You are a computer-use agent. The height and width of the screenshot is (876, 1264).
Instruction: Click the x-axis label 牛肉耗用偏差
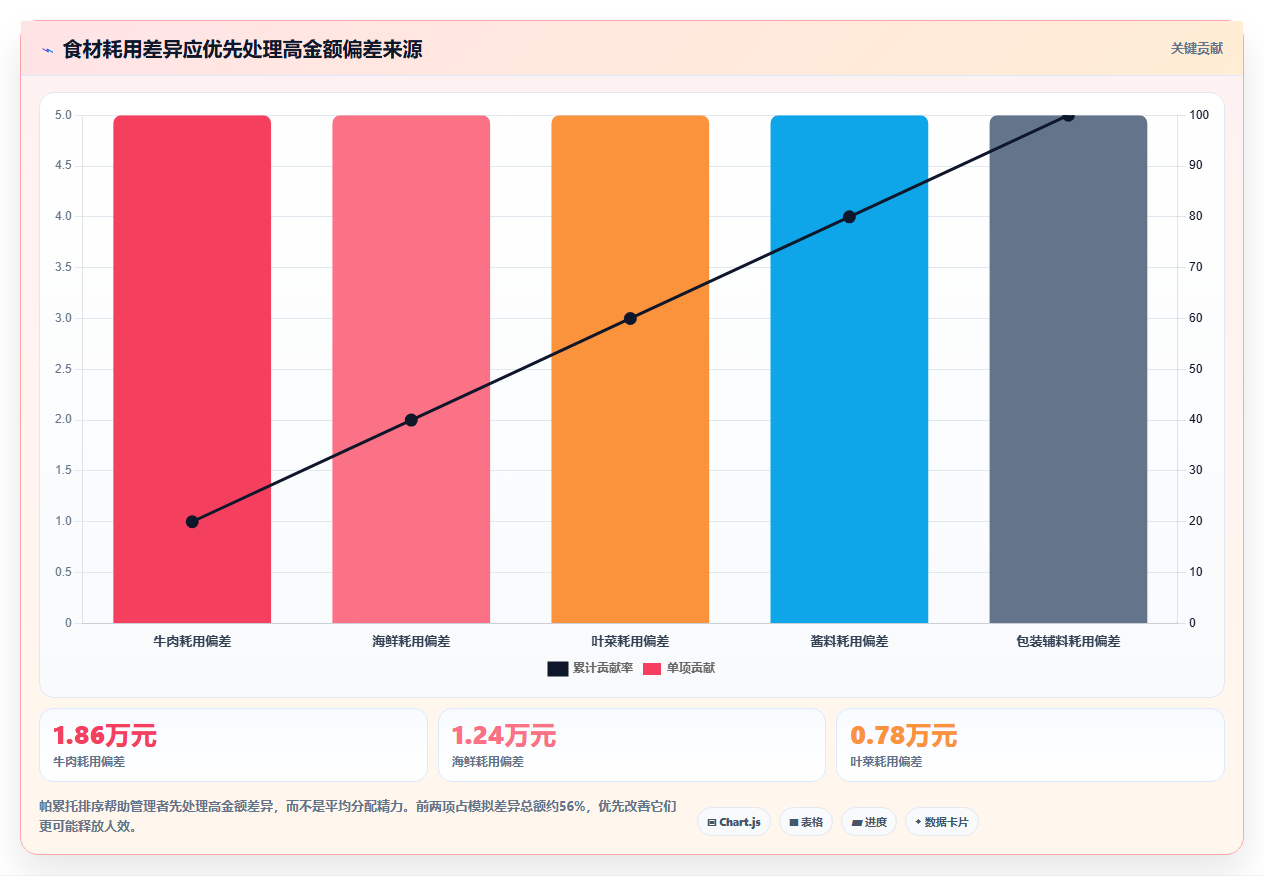coord(192,641)
